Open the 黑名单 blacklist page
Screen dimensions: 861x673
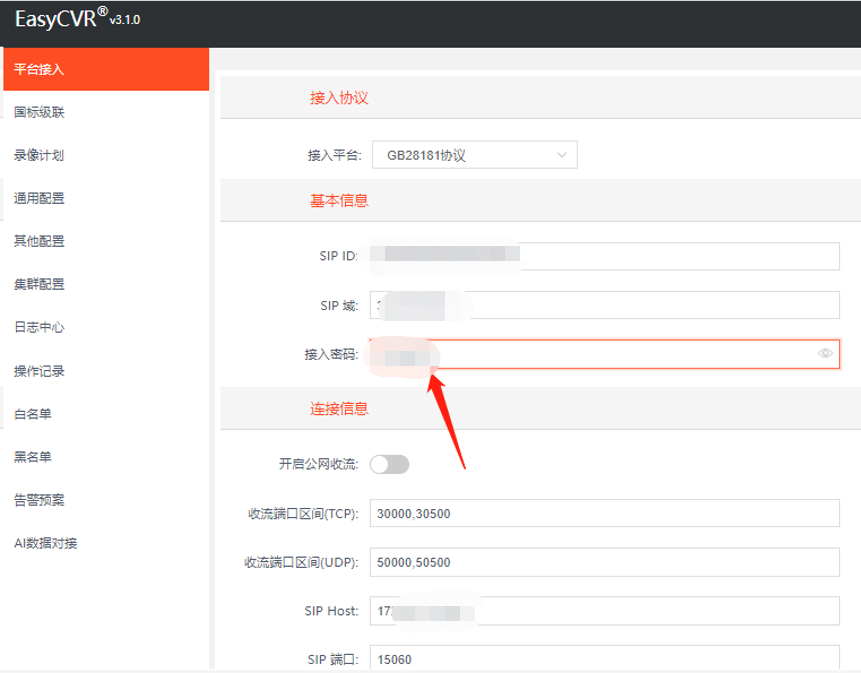point(33,456)
